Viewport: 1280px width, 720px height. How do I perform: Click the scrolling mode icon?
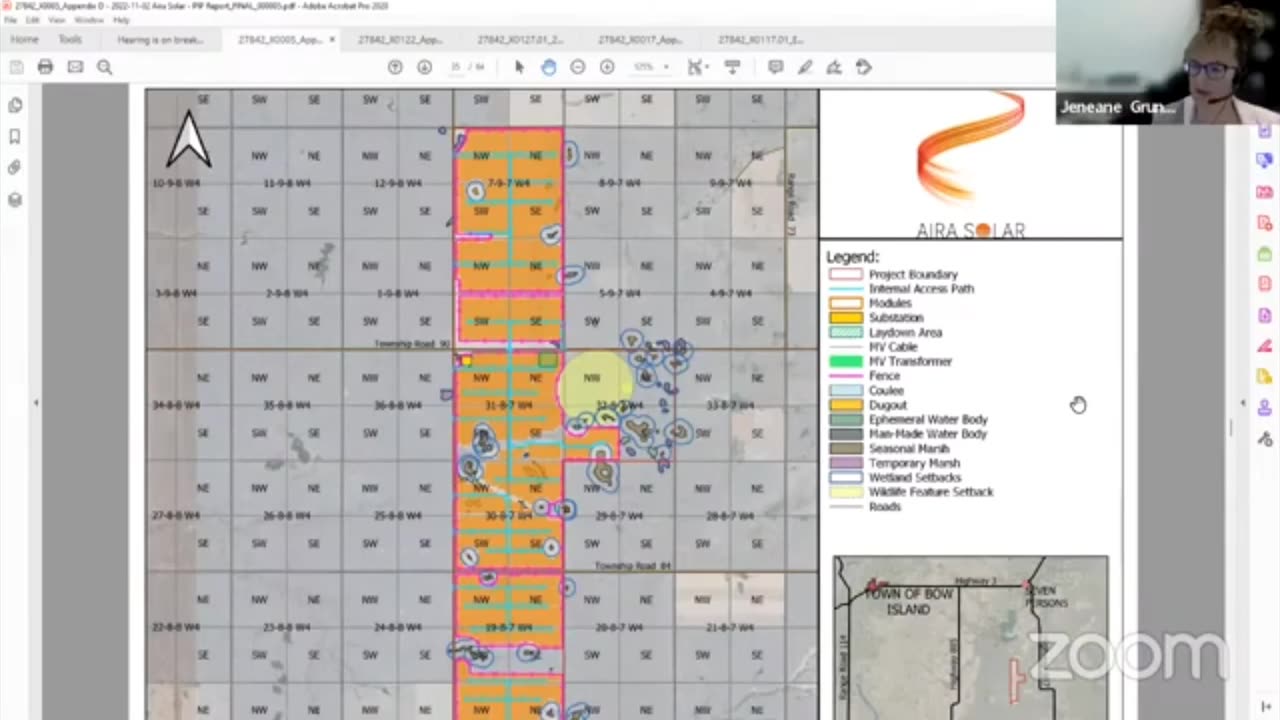tap(732, 67)
